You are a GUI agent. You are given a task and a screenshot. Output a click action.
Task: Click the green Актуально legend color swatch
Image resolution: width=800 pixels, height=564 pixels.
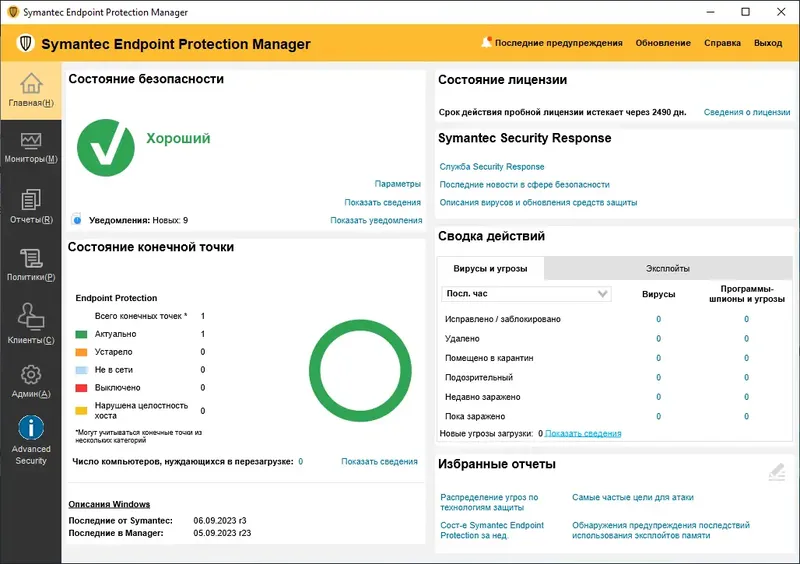tap(81, 334)
